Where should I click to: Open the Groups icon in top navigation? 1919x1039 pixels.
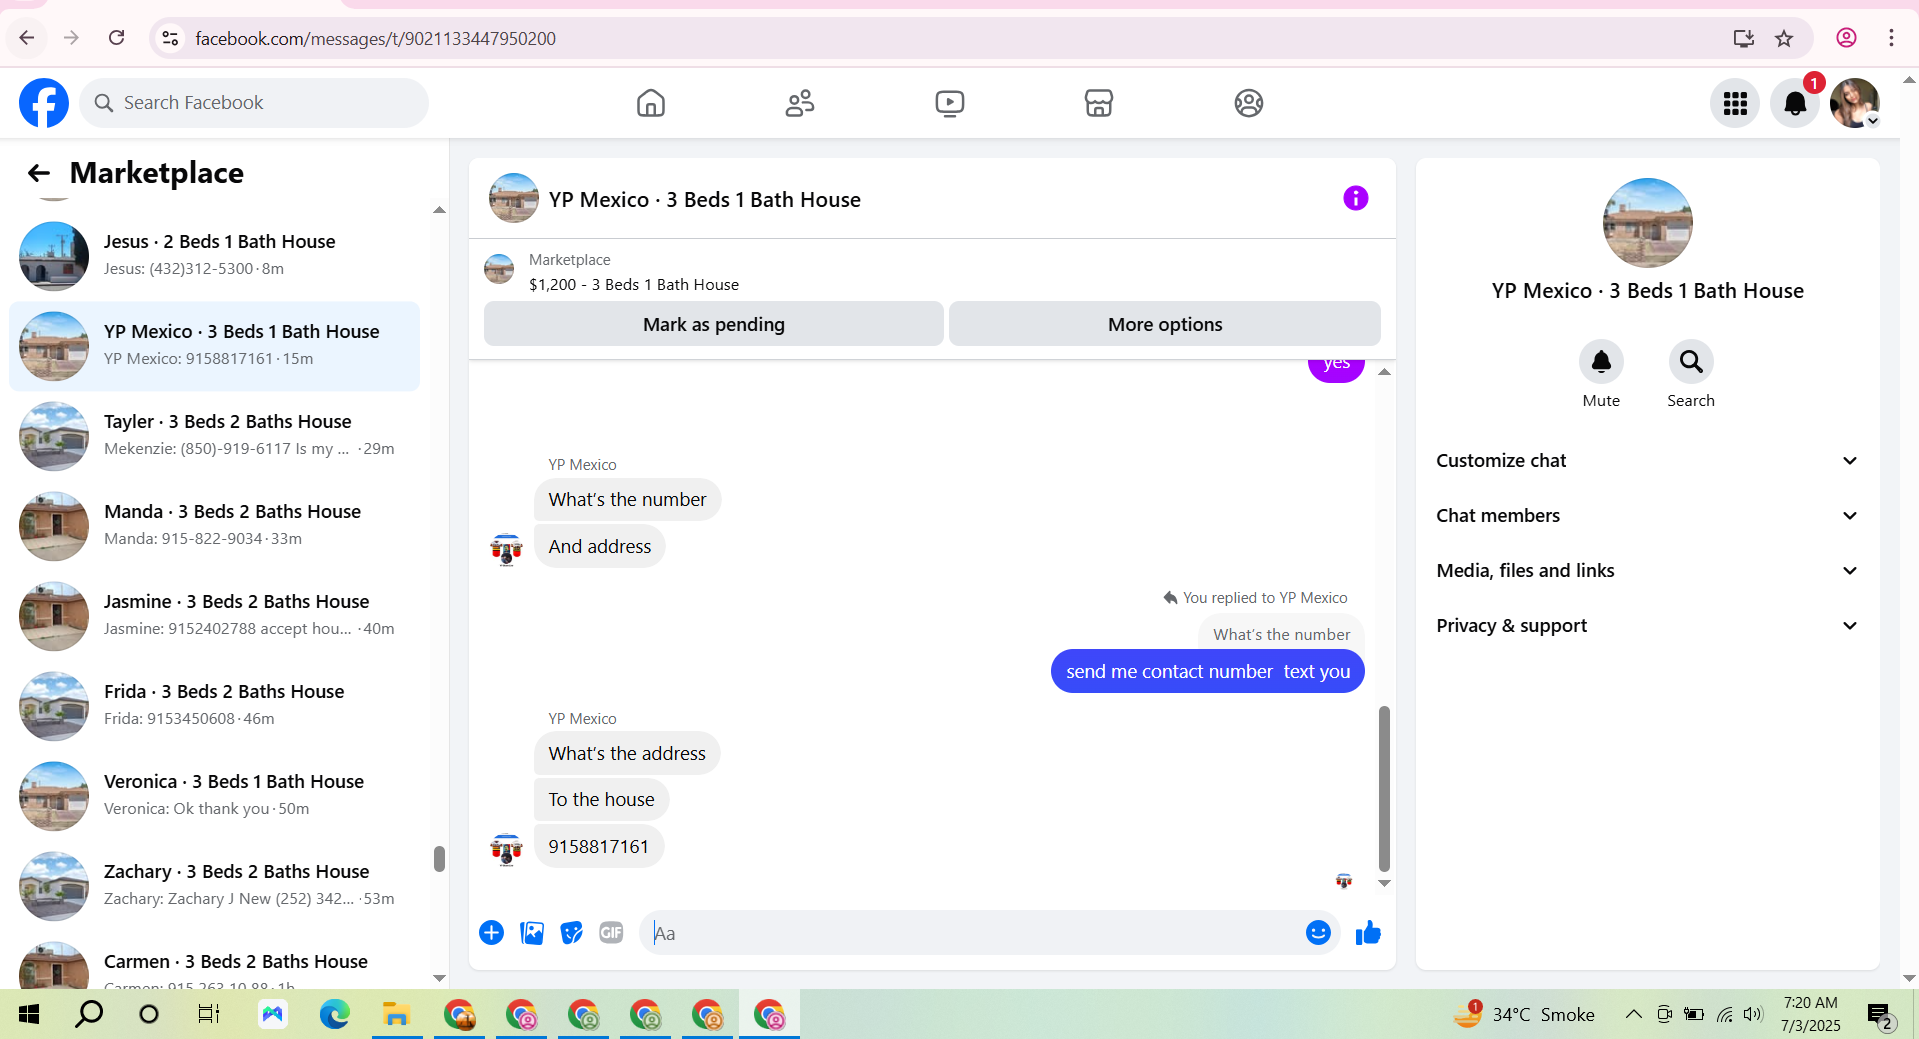pos(1249,103)
